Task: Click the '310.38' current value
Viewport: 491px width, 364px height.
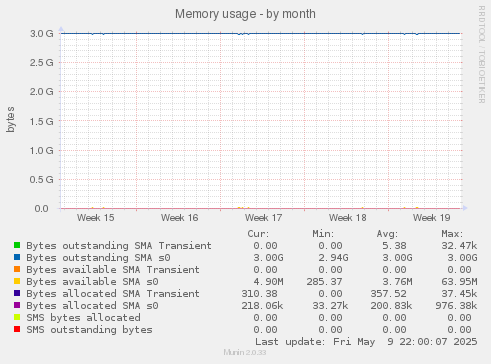Action: pyautogui.click(x=259, y=294)
